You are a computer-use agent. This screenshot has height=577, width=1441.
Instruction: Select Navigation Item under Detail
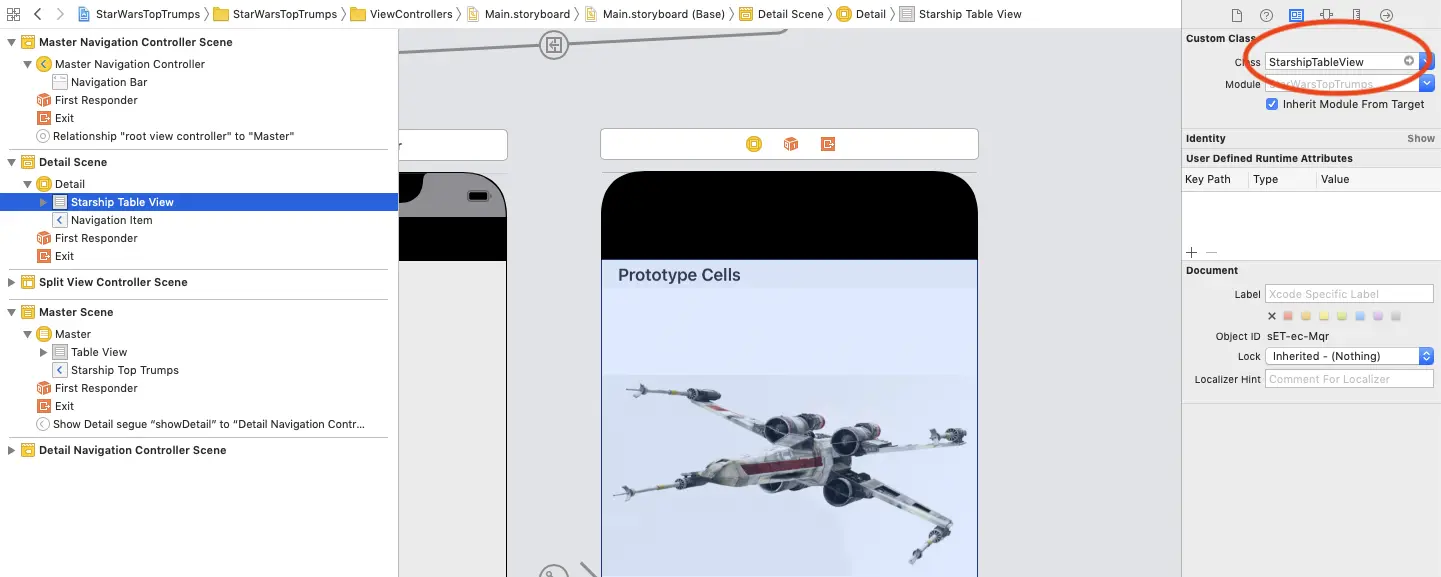111,220
